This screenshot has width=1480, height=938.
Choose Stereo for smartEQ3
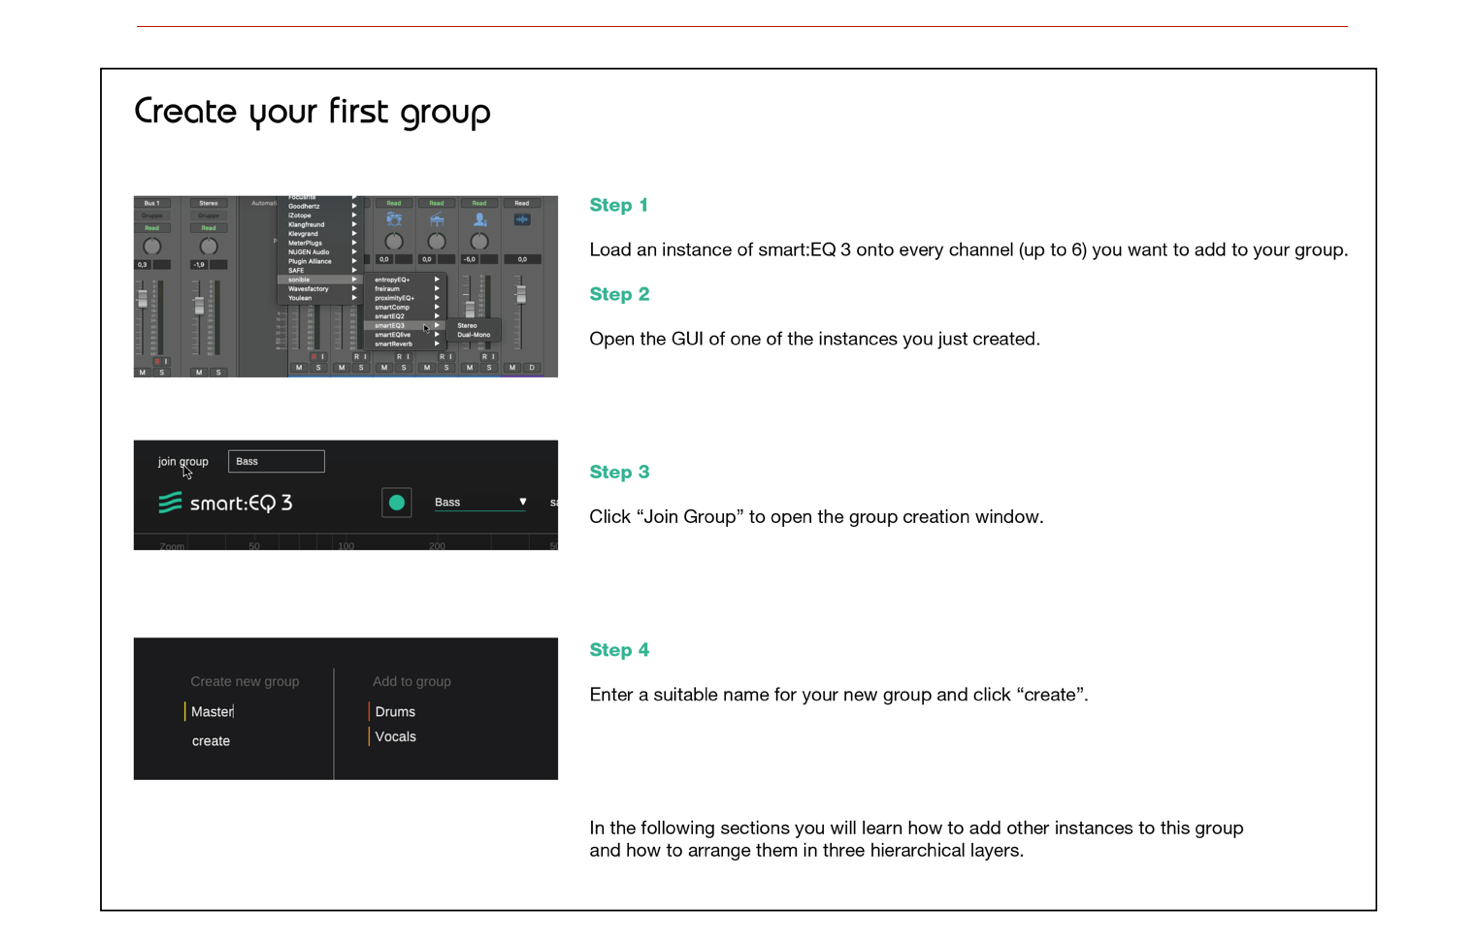pyautogui.click(x=467, y=325)
